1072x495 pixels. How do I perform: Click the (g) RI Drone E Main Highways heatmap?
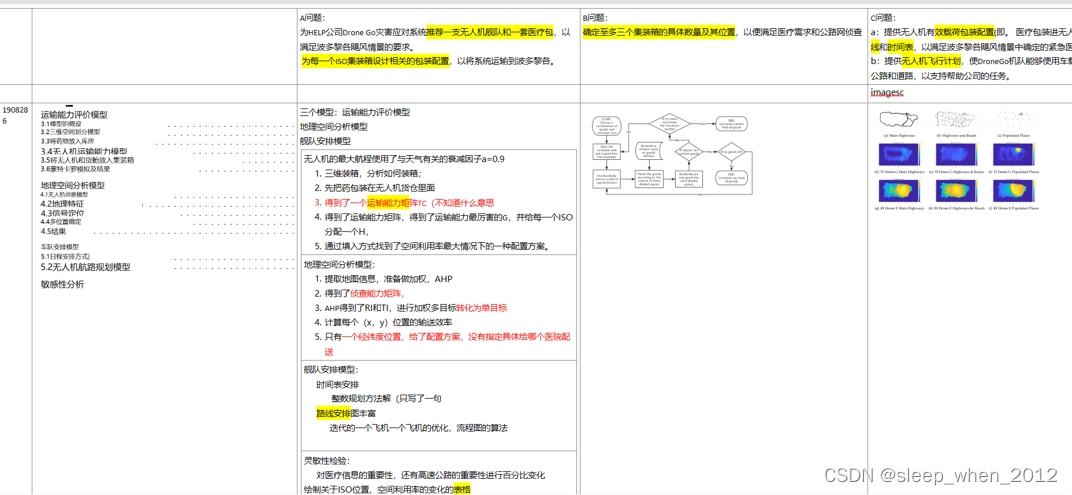click(899, 189)
